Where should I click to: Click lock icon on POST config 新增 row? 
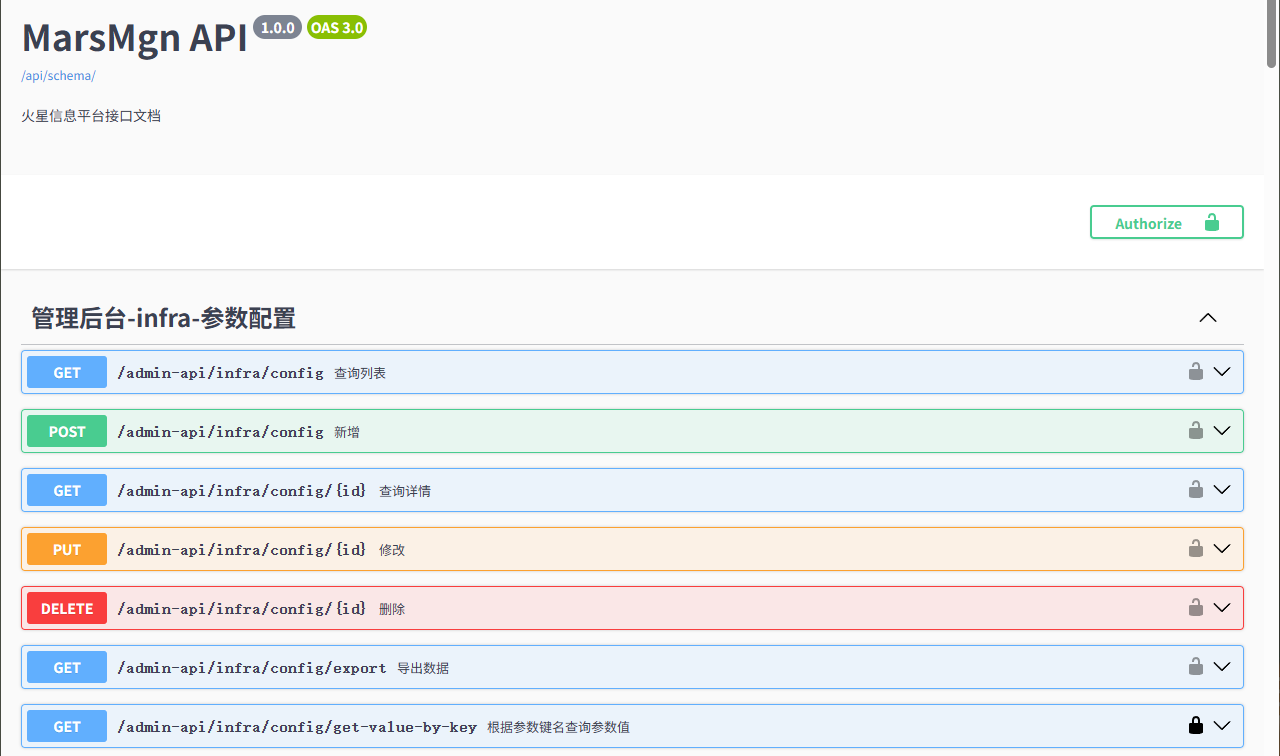click(x=1195, y=431)
